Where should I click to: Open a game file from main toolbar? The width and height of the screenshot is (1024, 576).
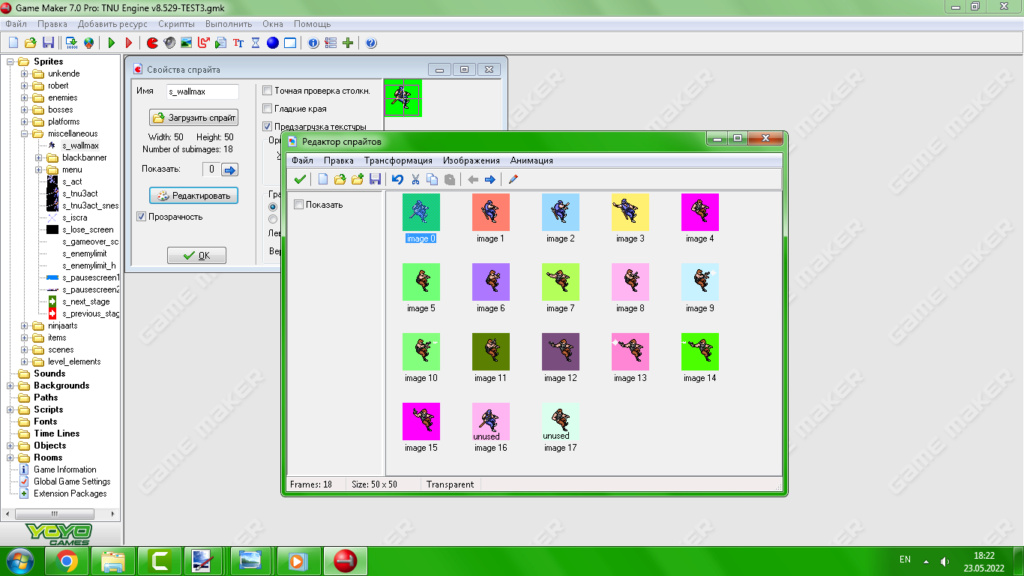(x=30, y=43)
